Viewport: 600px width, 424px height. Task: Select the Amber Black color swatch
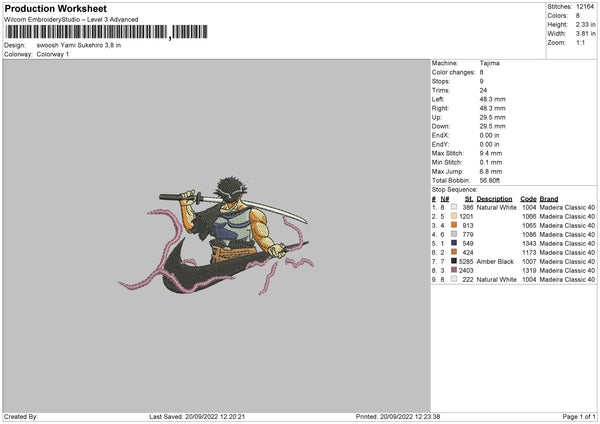coord(454,261)
